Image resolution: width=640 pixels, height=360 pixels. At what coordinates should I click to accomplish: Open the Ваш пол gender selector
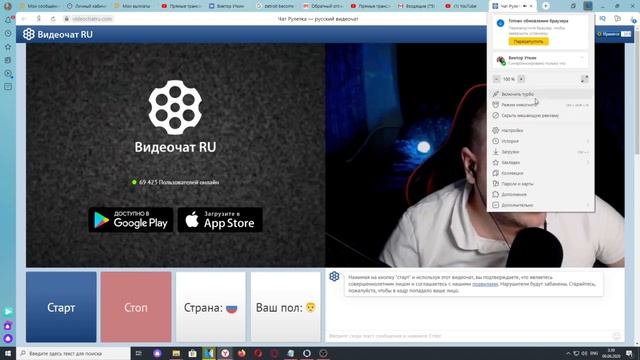coord(286,307)
